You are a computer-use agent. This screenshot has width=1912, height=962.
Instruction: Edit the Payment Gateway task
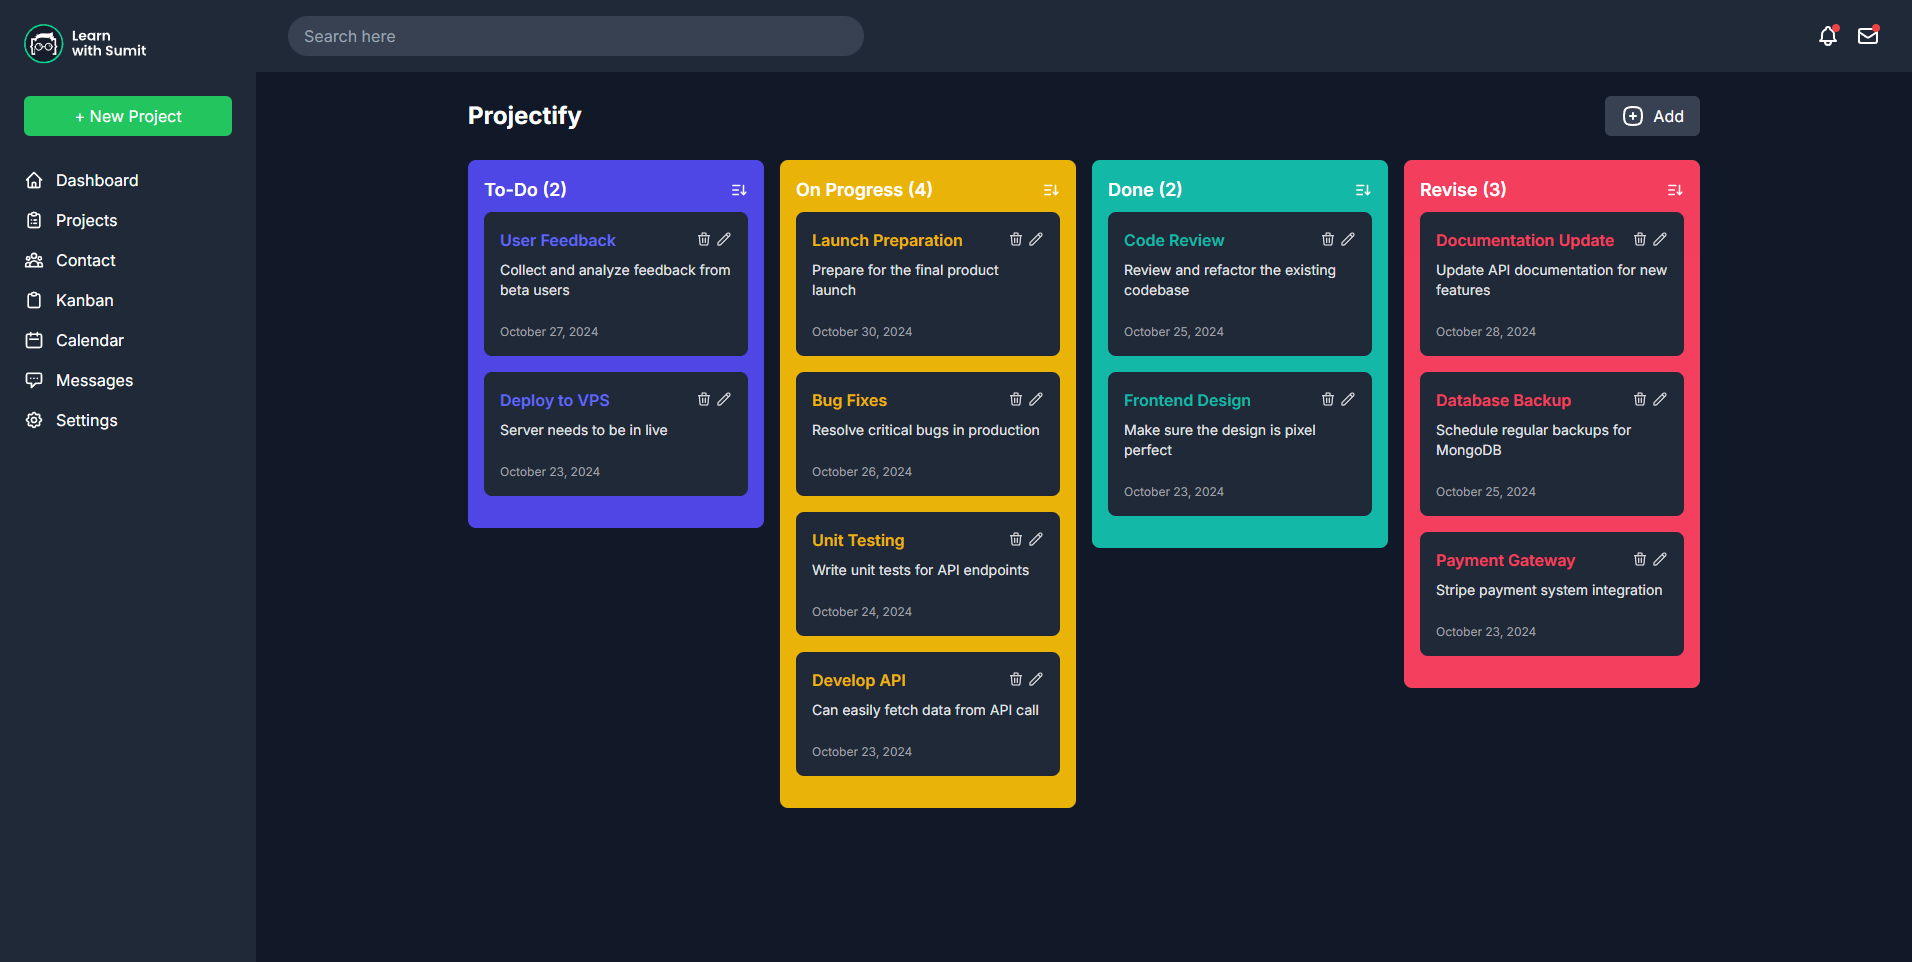click(1660, 559)
